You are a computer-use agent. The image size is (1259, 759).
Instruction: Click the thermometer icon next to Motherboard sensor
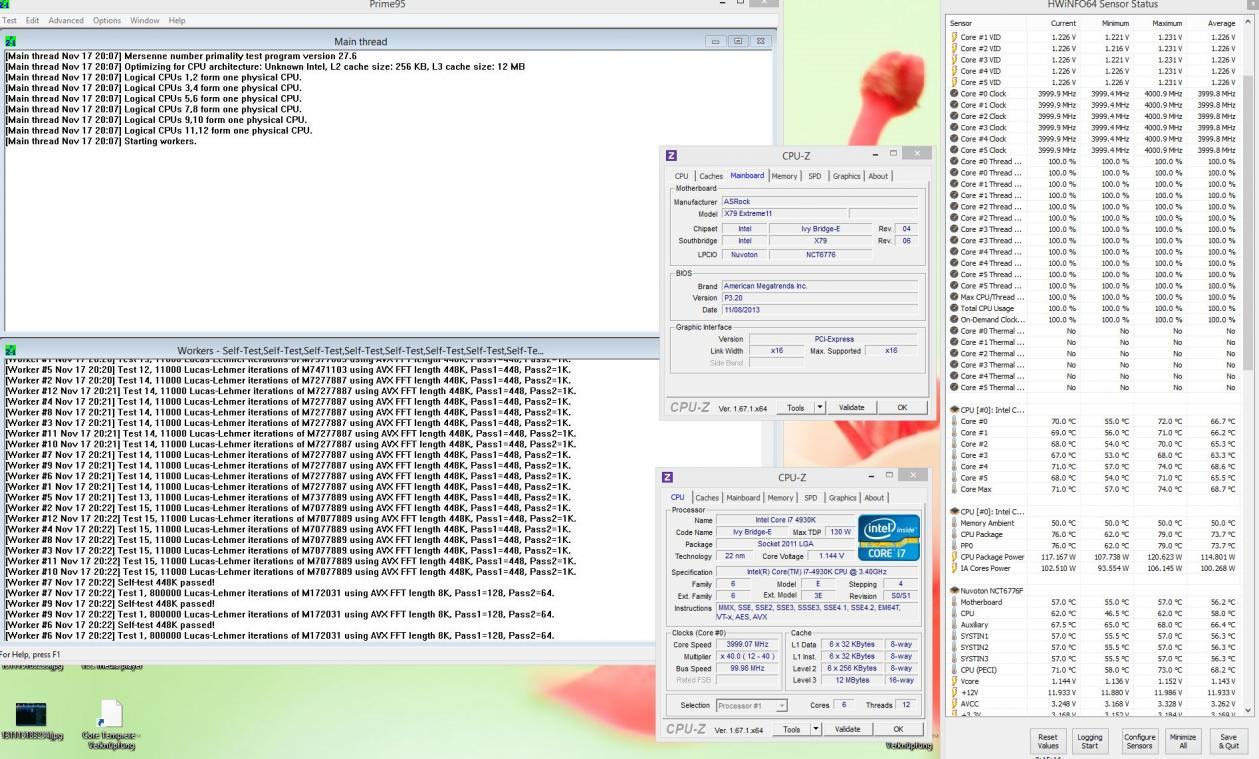click(x=953, y=602)
